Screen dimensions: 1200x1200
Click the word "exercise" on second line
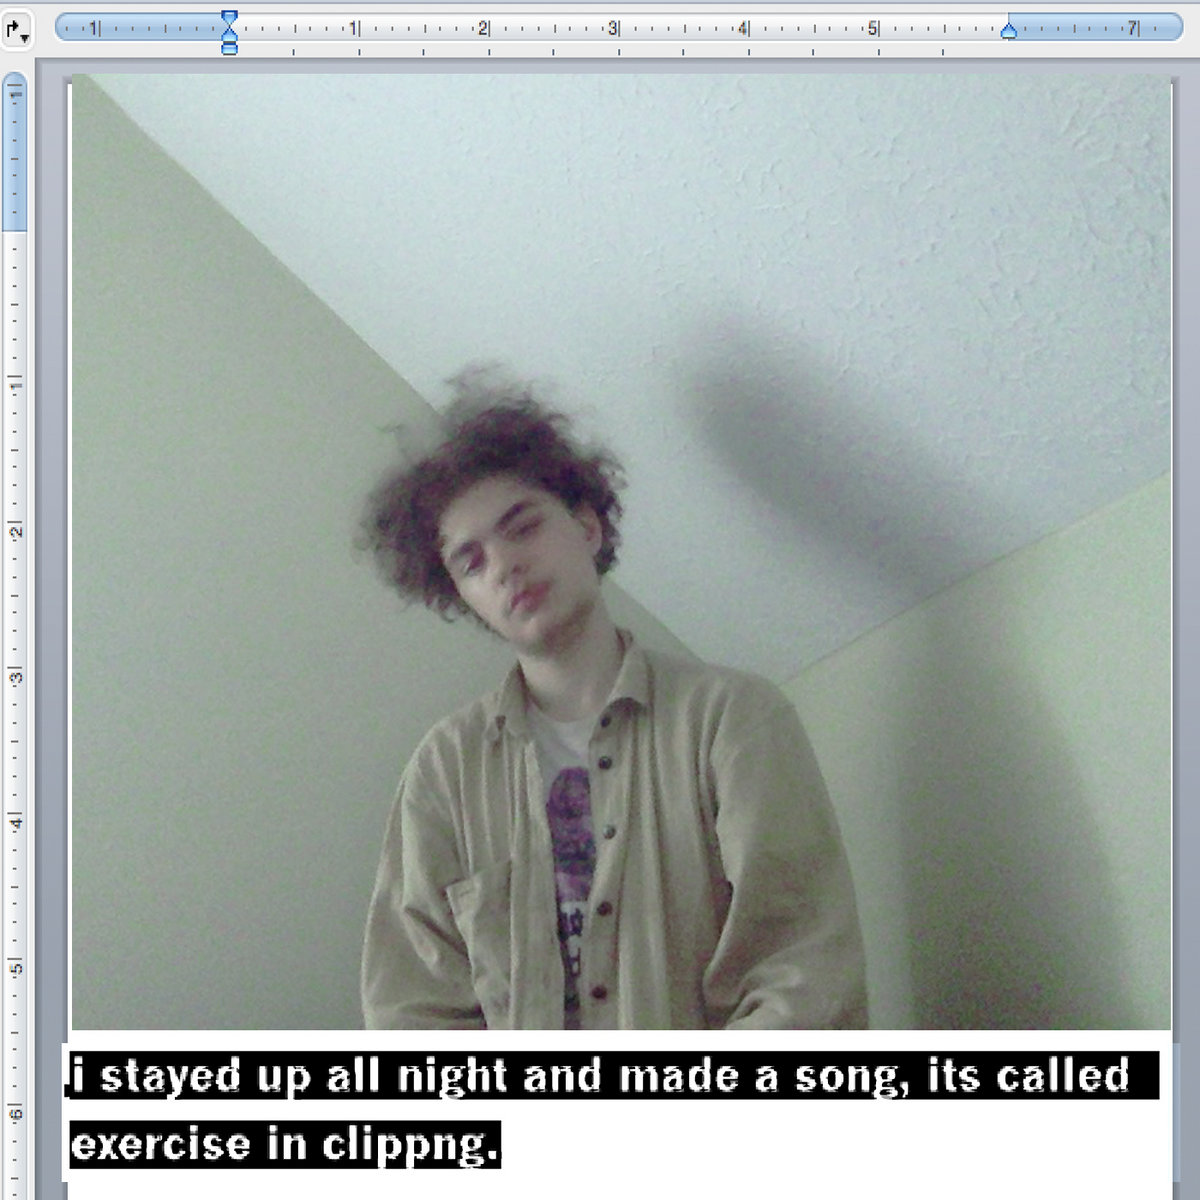point(160,1144)
